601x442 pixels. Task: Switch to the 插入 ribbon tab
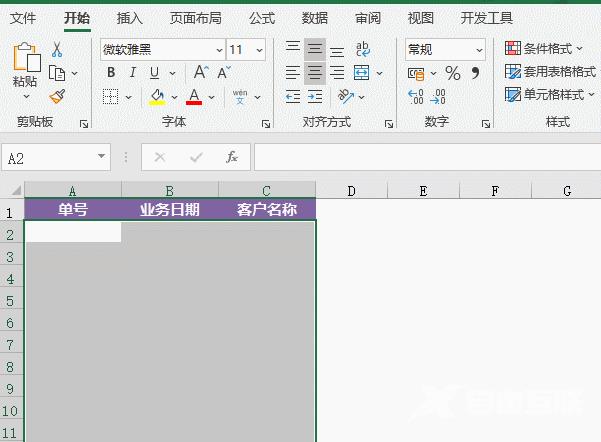tap(130, 18)
